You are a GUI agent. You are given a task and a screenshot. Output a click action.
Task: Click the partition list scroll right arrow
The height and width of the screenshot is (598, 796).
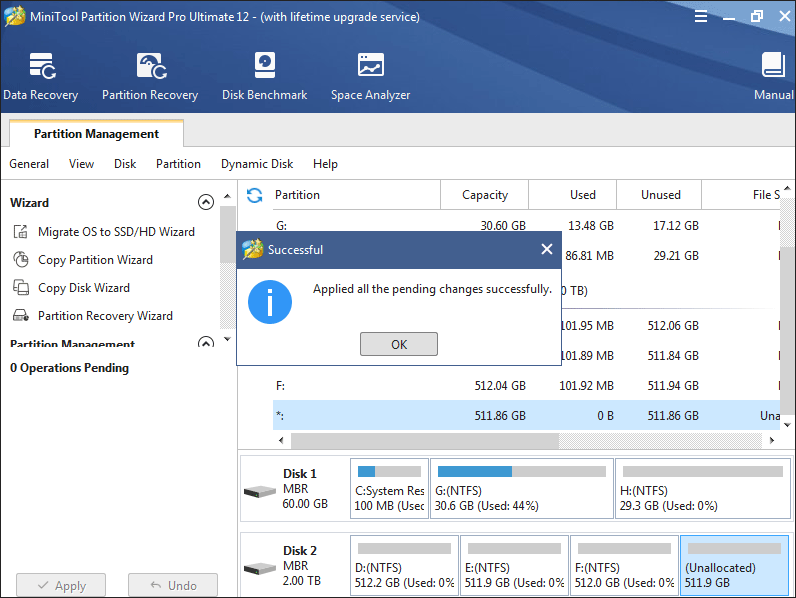[x=772, y=441]
